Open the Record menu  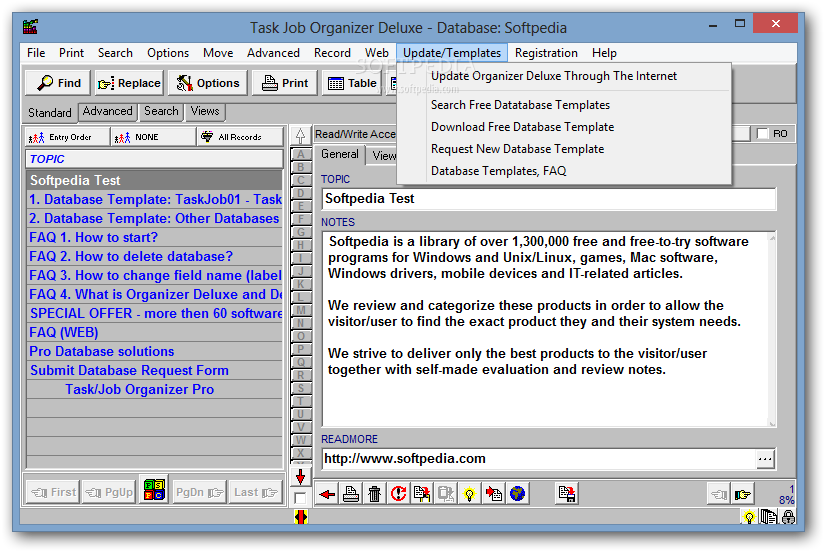(332, 53)
